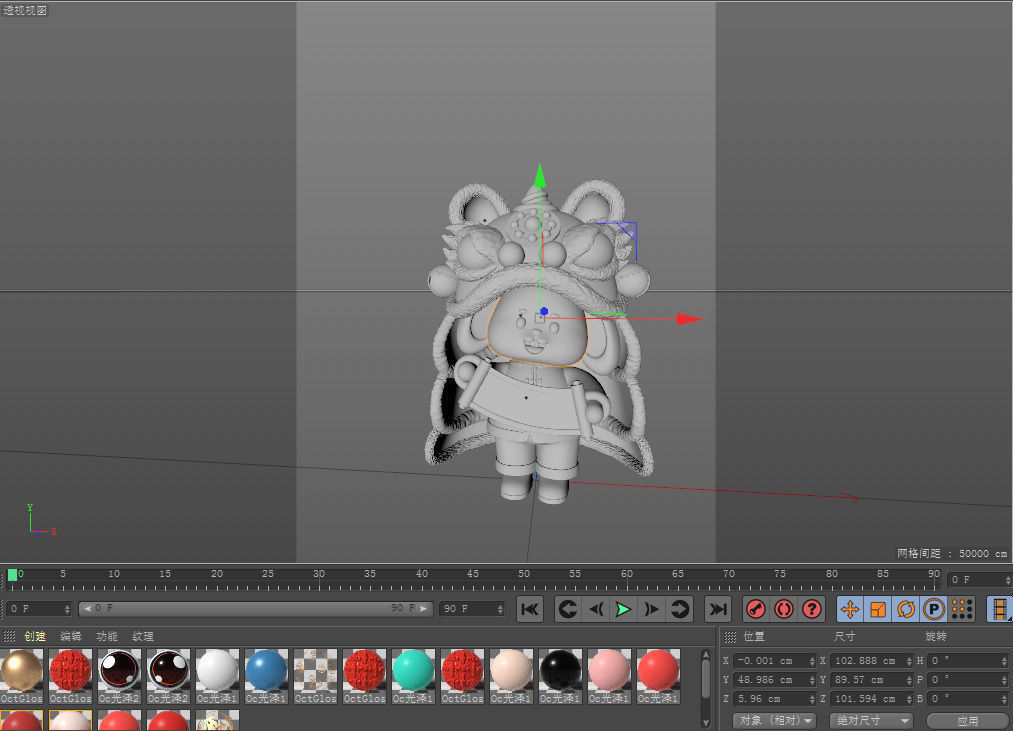Viewport: 1013px width, 731px height.
Task: Select the pink Oc光泽1 material
Action: tap(609, 676)
